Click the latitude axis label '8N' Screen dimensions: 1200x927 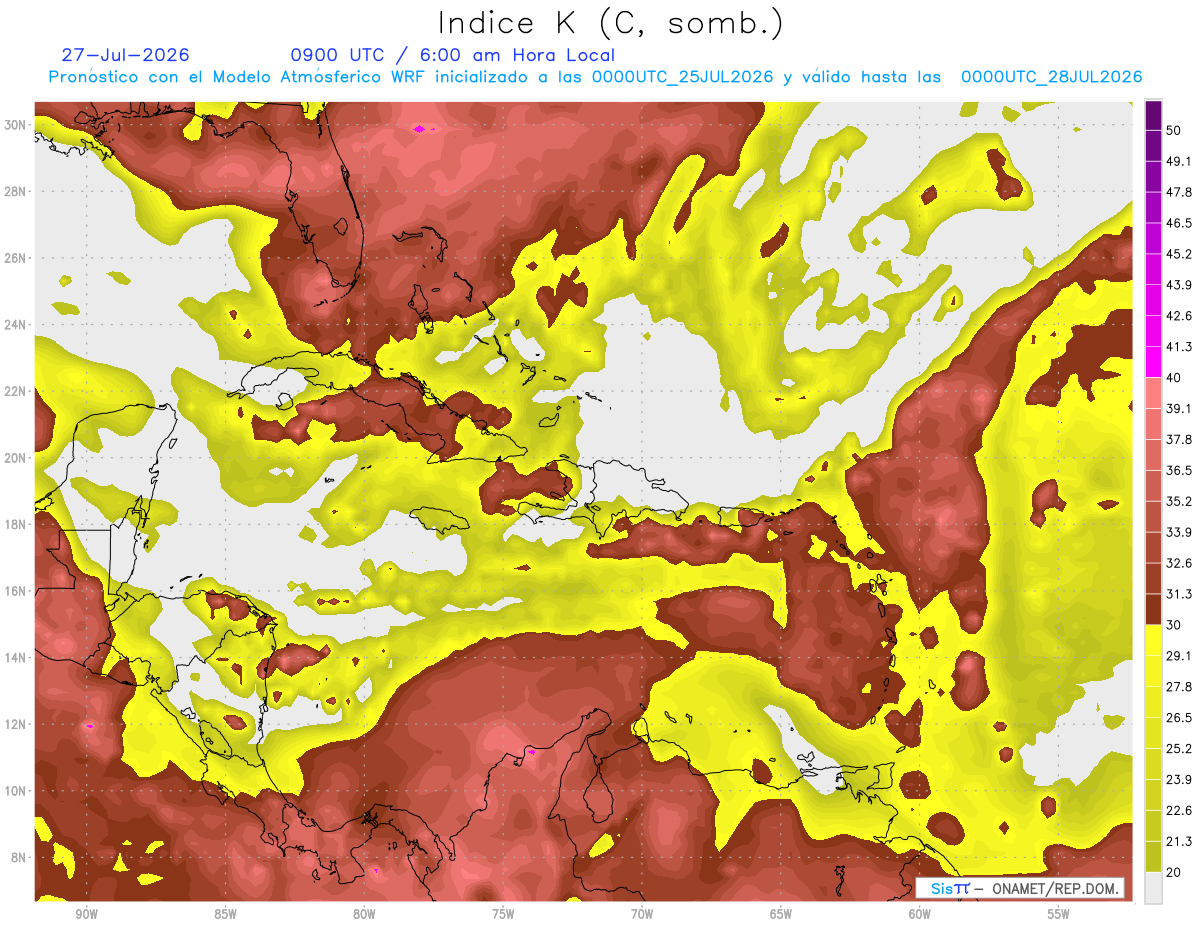pos(19,857)
